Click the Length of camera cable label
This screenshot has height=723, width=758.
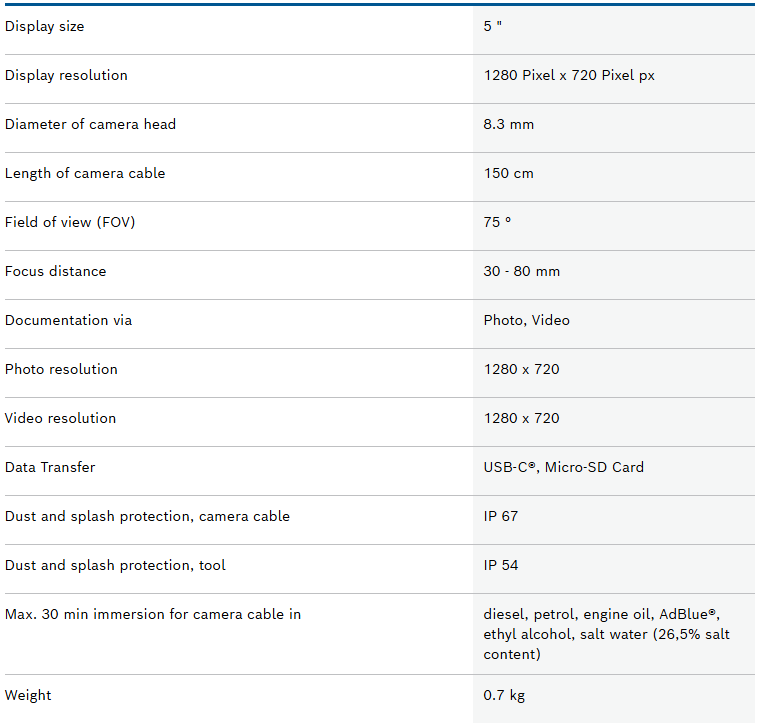(85, 174)
